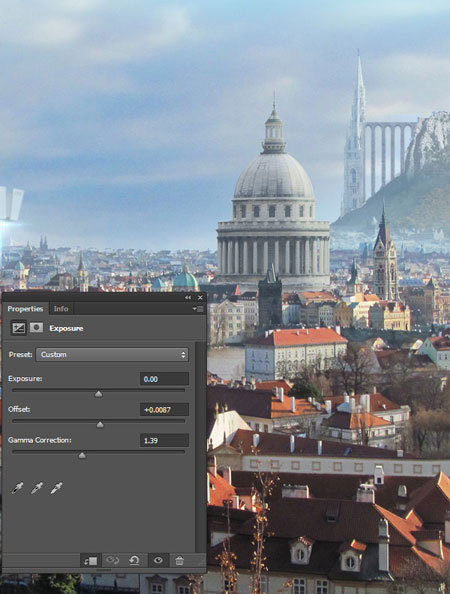Click the Gamma Correction slider handle
Viewport: 450px width, 594px height.
coord(82,455)
